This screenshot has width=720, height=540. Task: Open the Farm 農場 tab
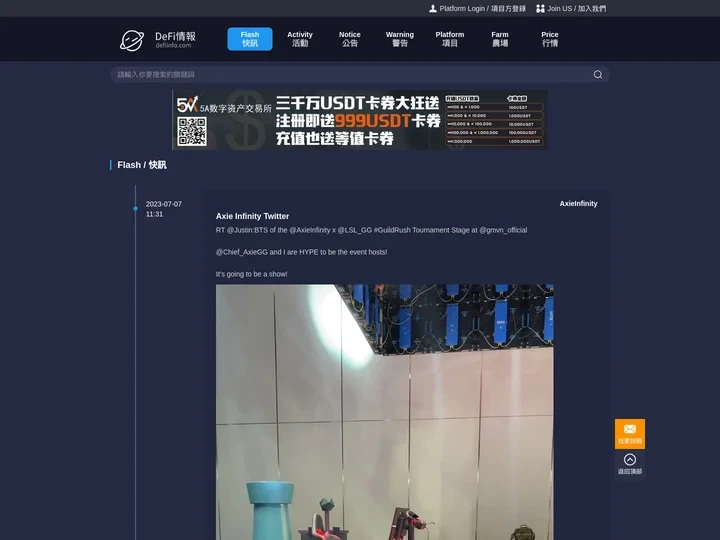pyautogui.click(x=500, y=39)
